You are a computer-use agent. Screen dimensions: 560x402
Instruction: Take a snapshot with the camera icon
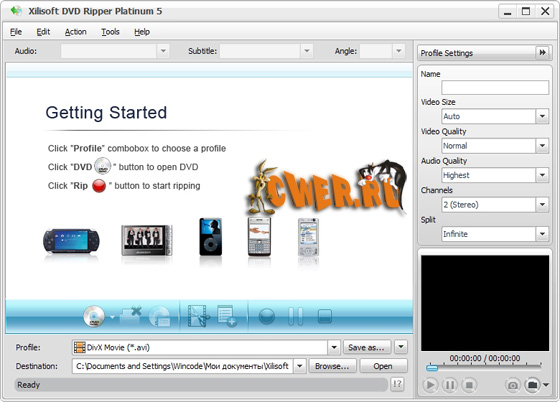[x=512, y=385]
